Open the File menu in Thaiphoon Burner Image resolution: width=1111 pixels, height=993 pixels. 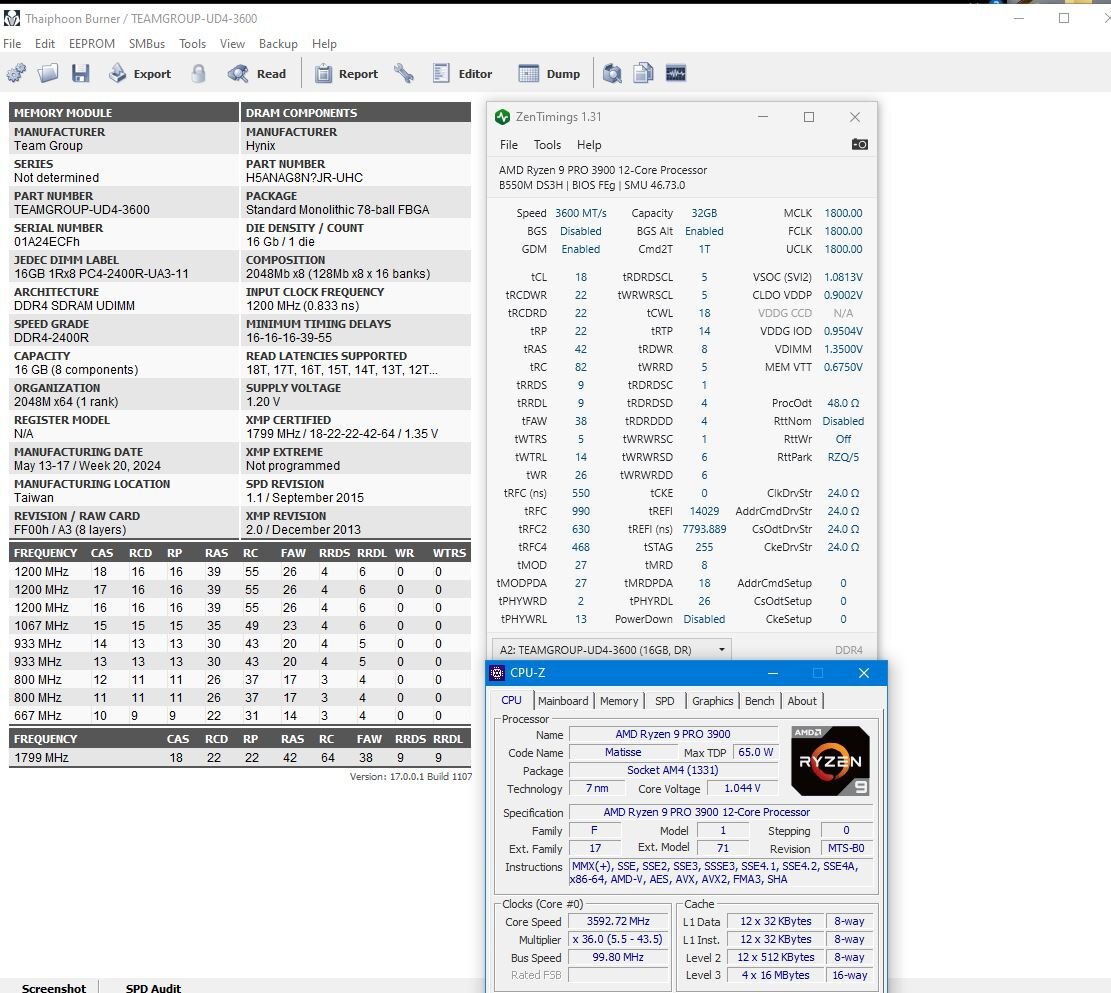point(12,44)
